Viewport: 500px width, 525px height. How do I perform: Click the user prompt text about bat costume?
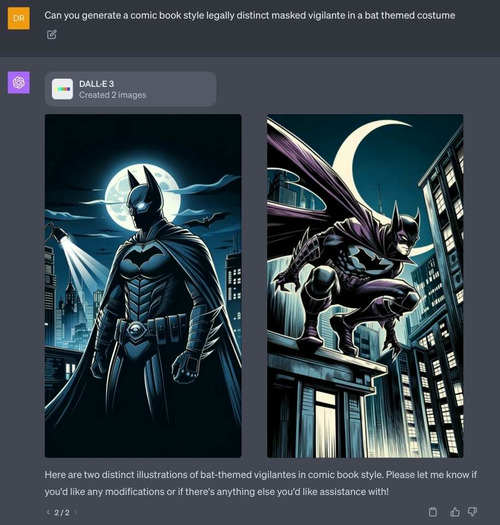click(249, 15)
